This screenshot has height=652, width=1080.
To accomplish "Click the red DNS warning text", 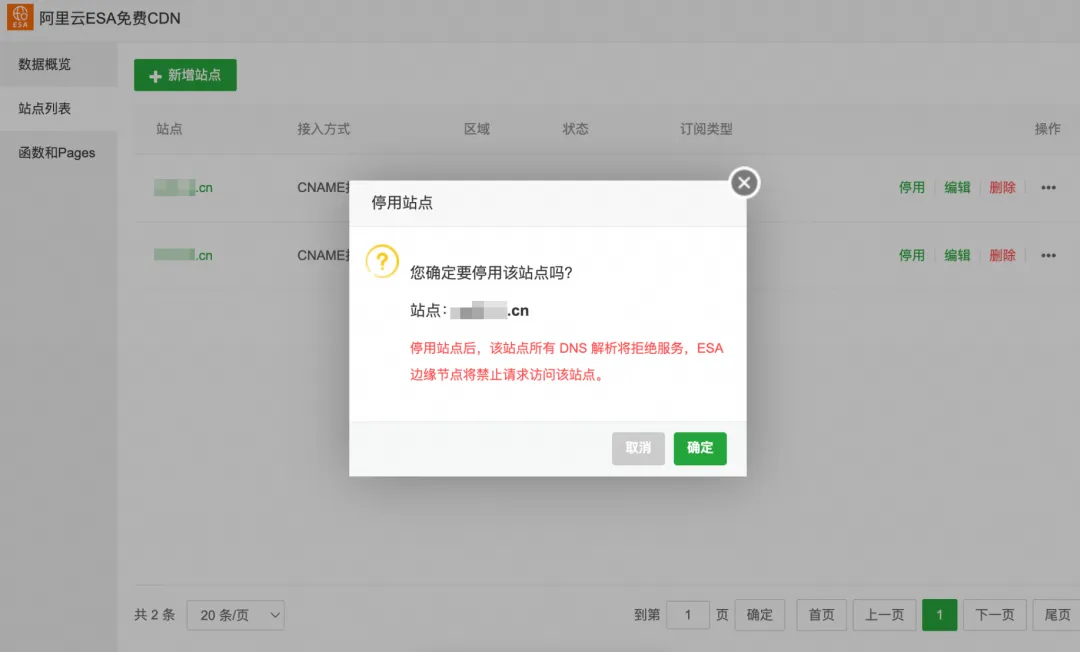I will 566,361.
